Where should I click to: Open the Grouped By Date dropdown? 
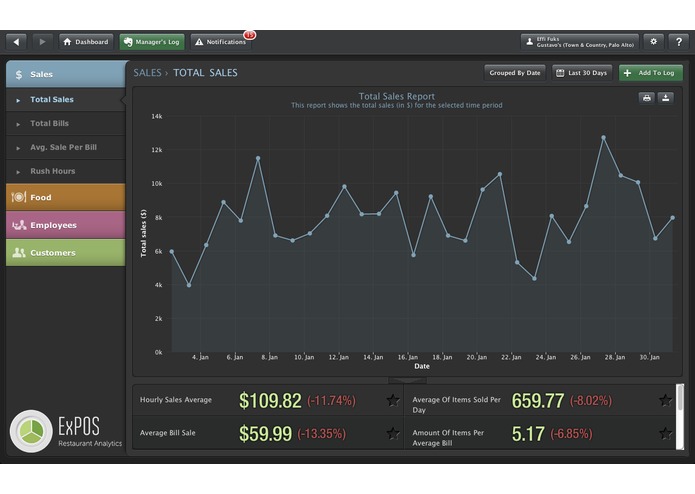tap(515, 73)
